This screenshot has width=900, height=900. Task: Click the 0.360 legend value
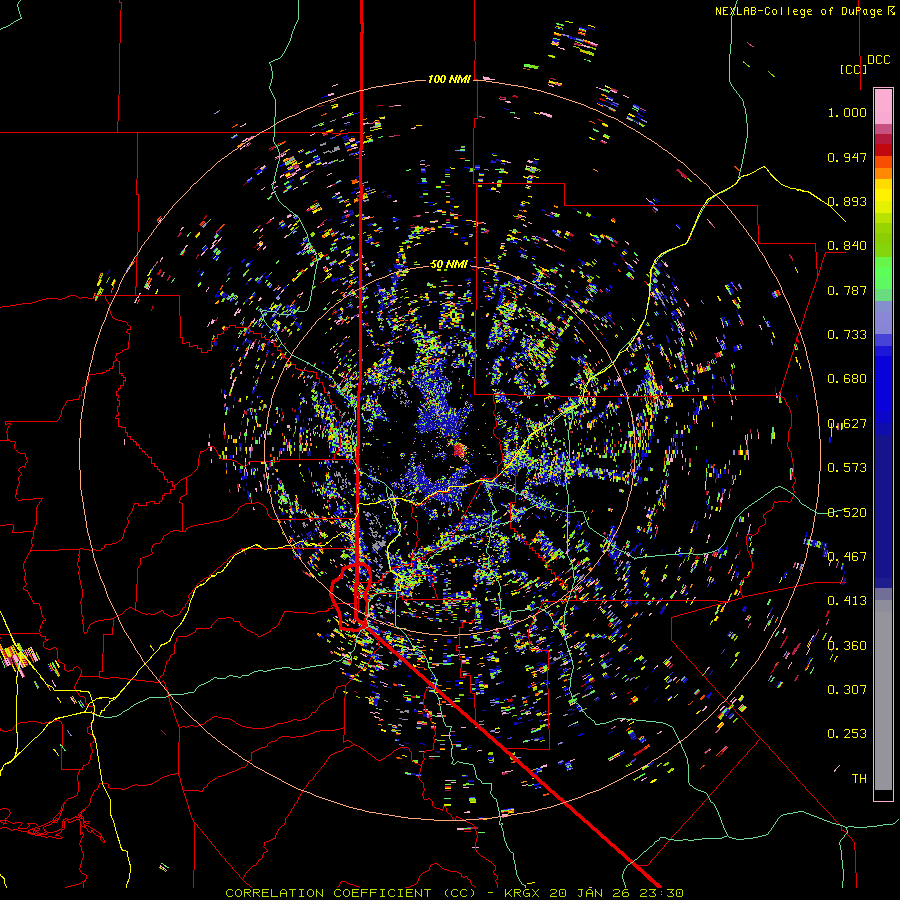click(x=847, y=646)
